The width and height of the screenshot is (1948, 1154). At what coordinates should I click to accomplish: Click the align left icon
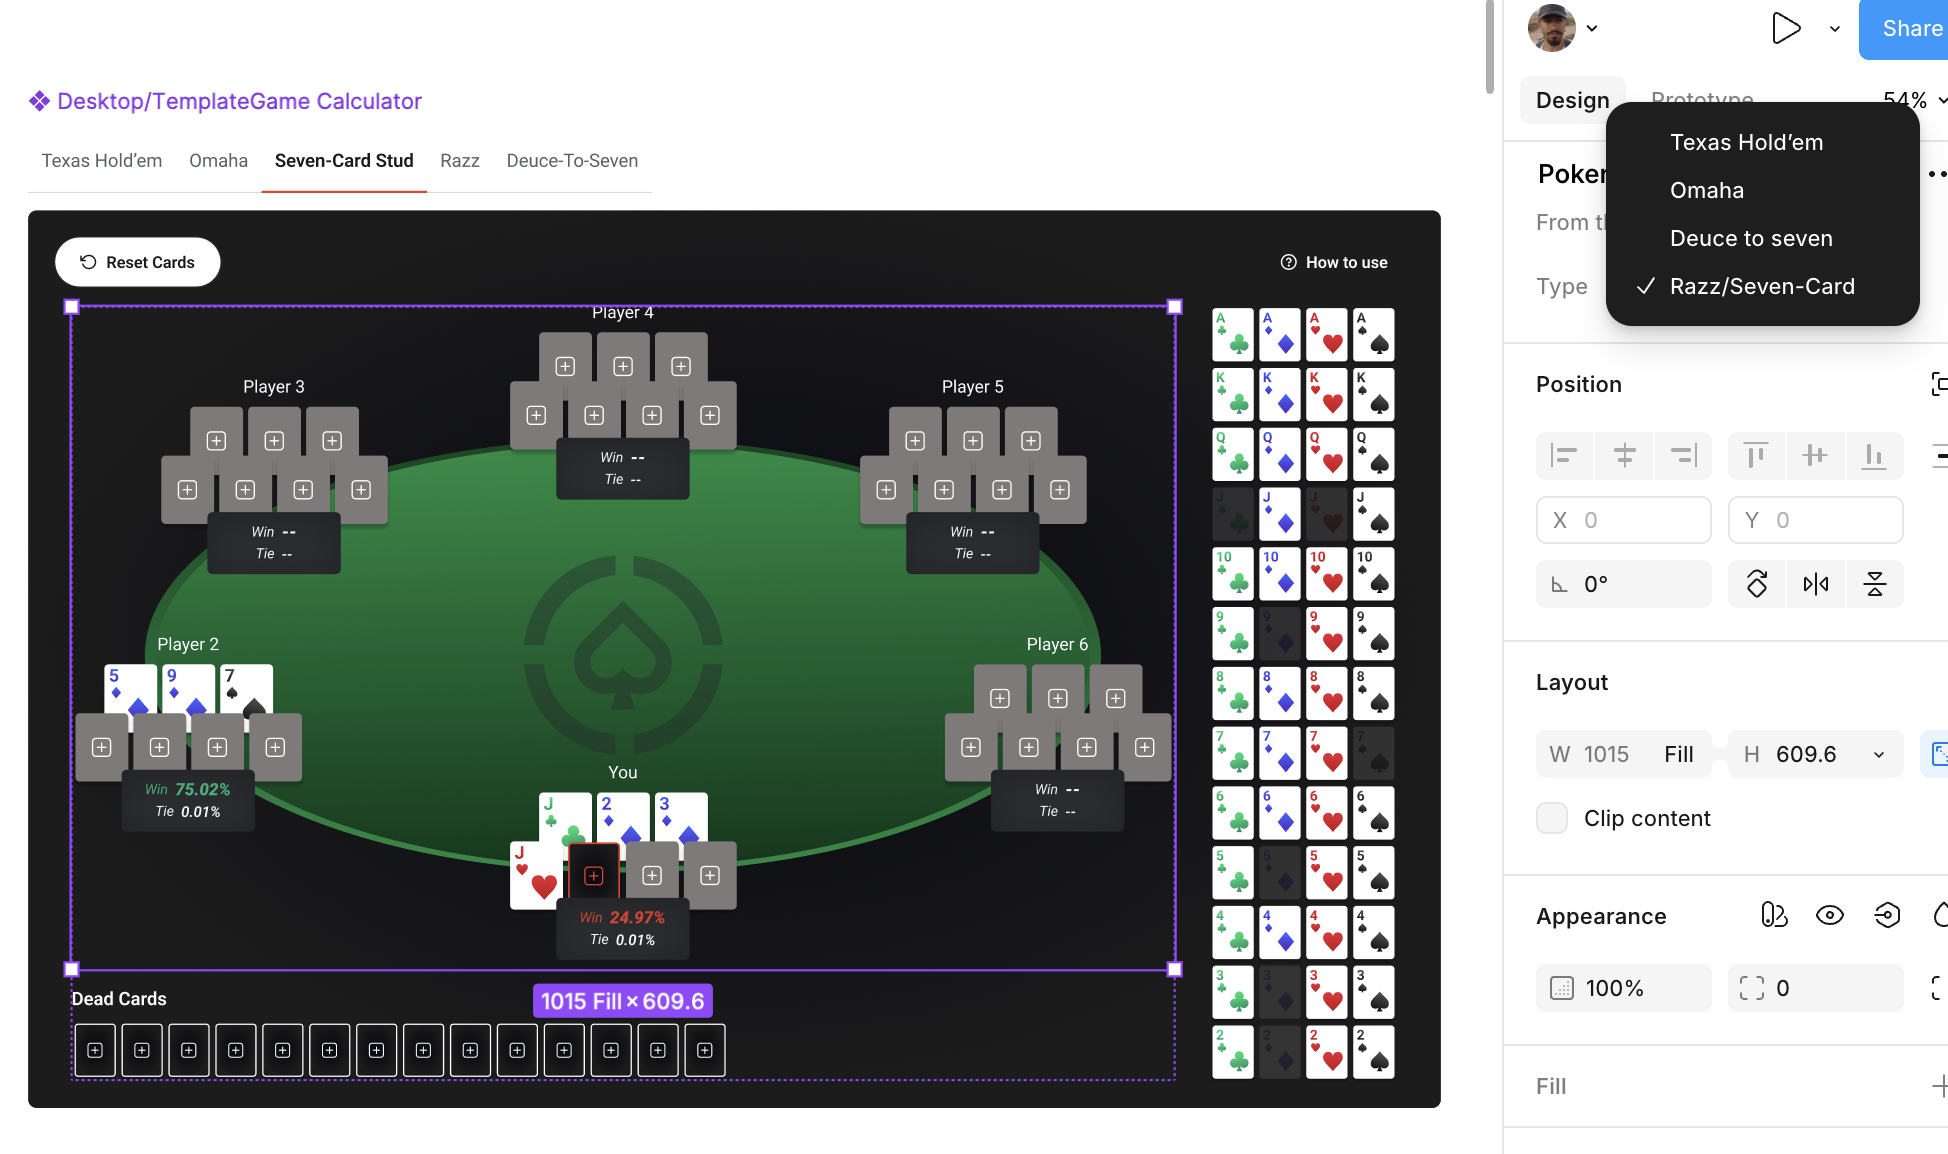(x=1564, y=456)
